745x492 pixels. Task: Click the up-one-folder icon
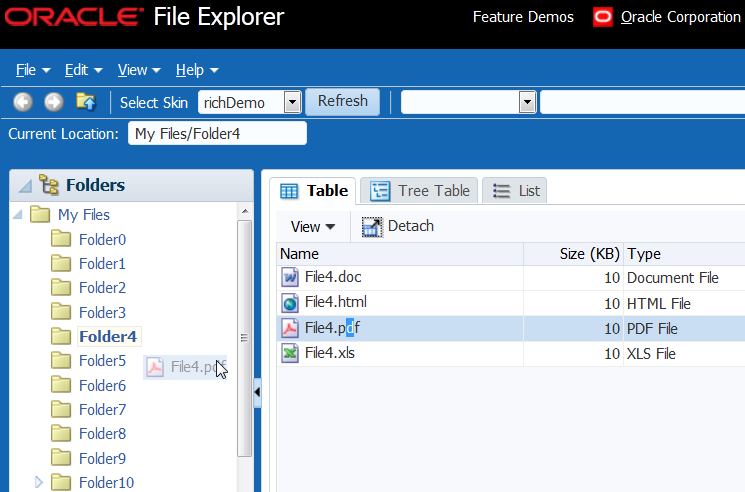pos(86,102)
